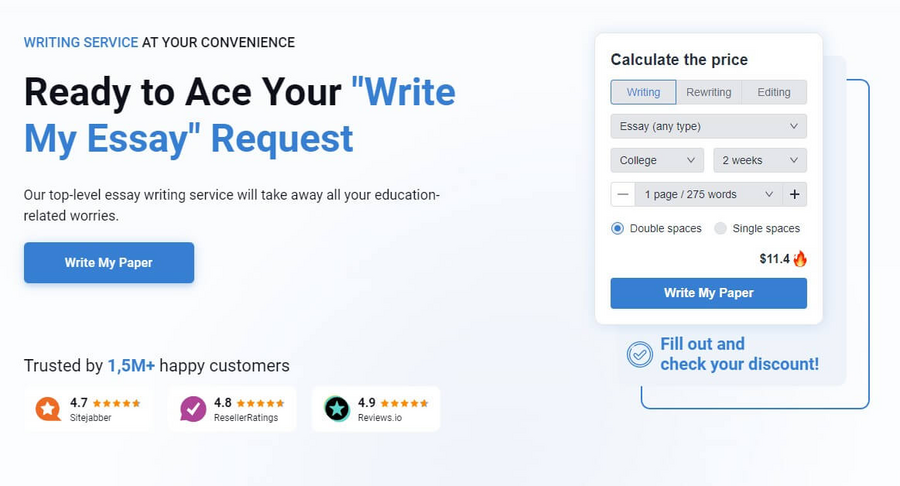Increase page count with plus button

(x=795, y=194)
